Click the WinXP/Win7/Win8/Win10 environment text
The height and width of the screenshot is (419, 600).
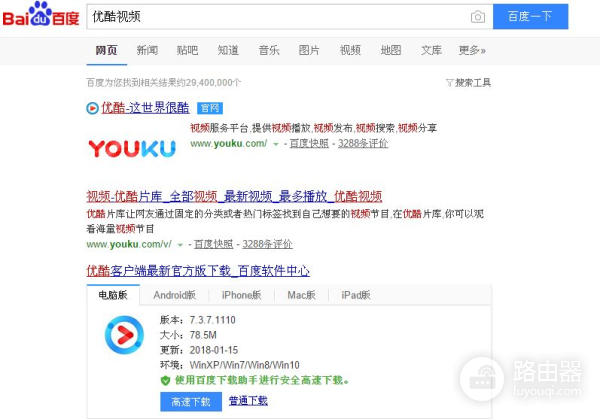[x=245, y=365]
